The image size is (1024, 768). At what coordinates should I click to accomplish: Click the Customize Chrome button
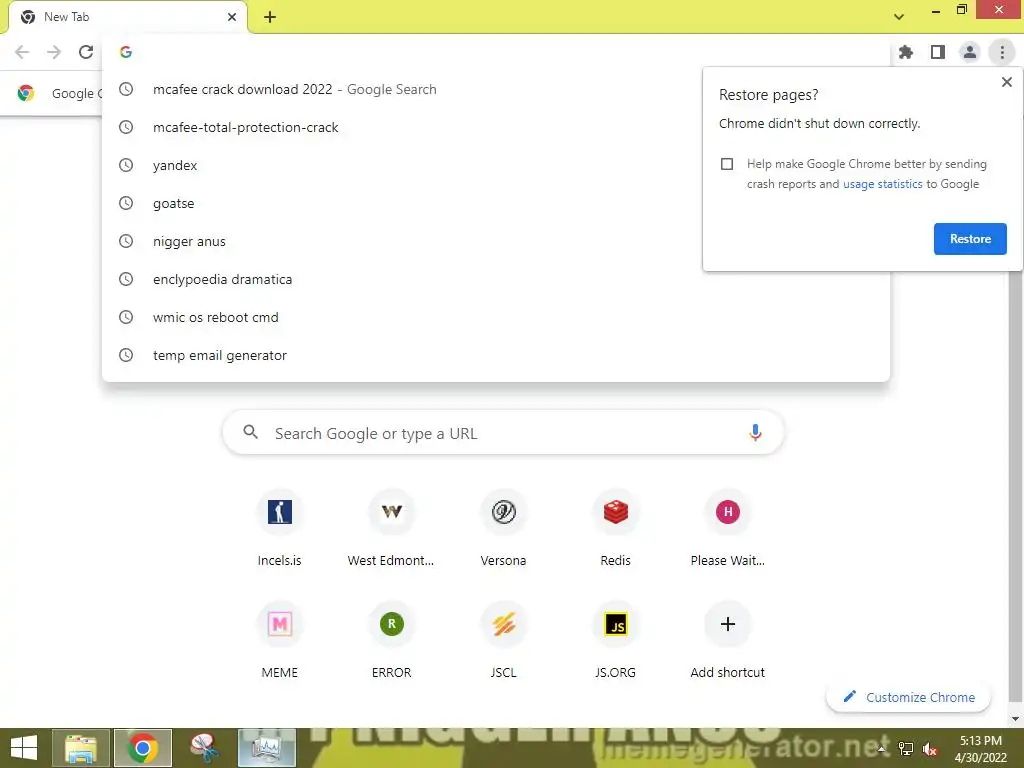point(908,697)
